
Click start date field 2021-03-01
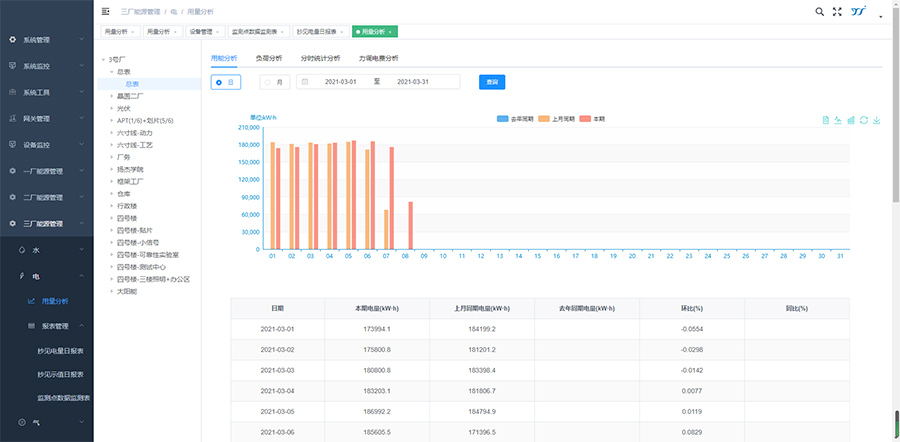pos(340,82)
